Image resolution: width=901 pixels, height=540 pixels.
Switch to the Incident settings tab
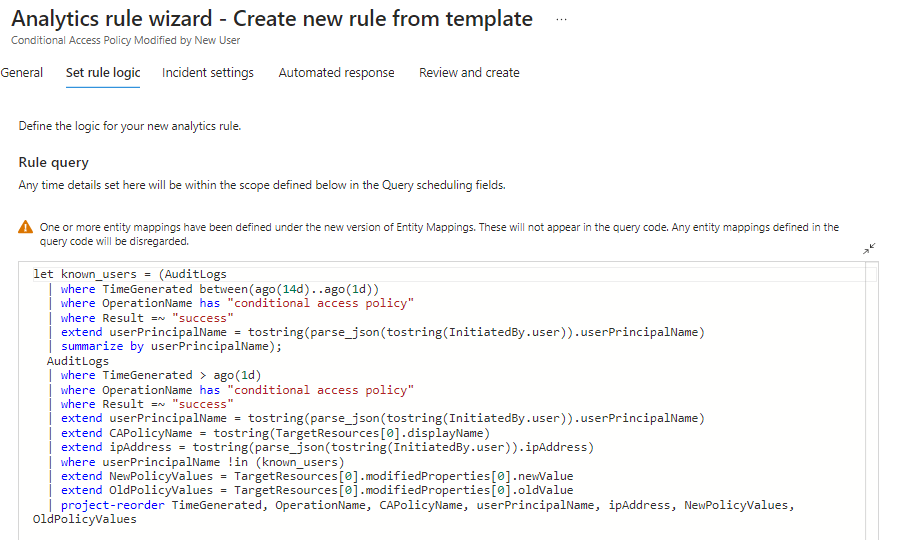(x=208, y=73)
